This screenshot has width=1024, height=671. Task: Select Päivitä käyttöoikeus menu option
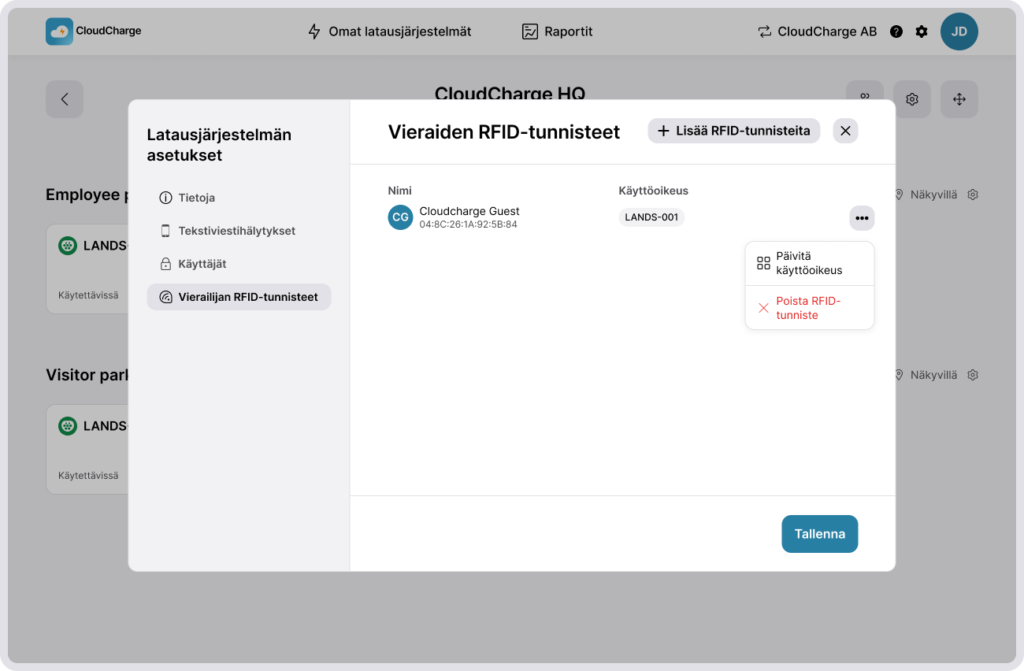point(809,263)
